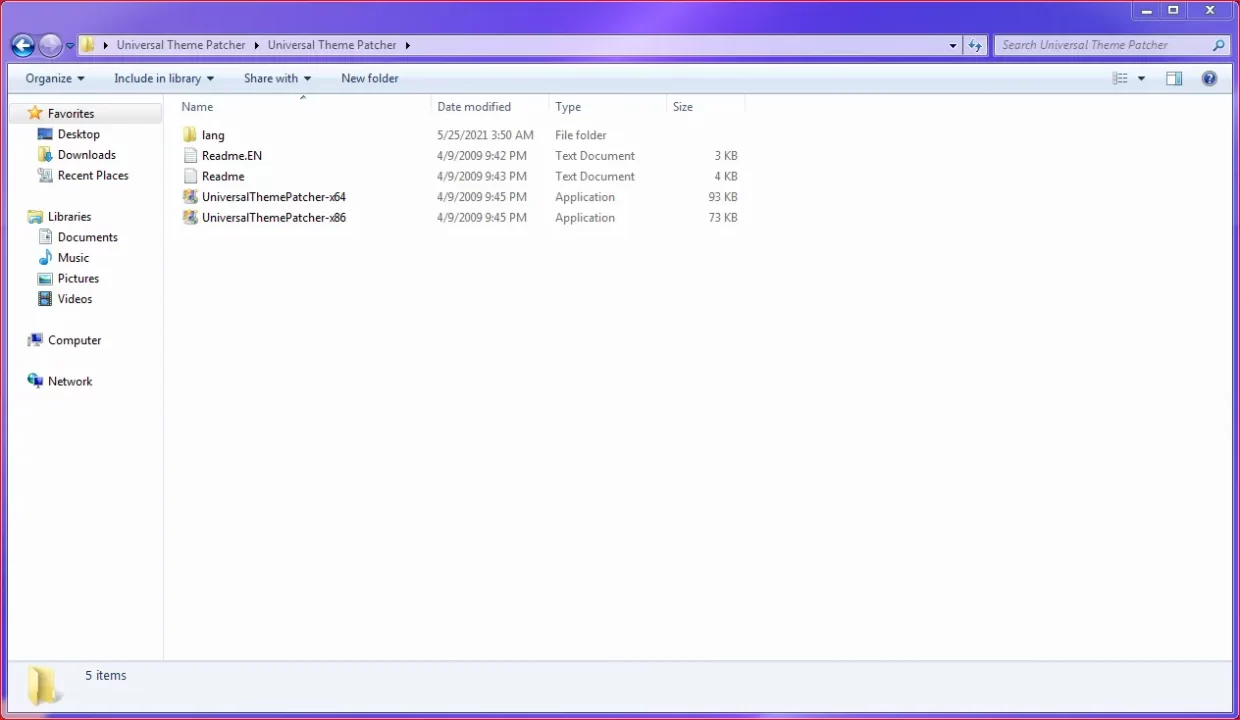Click the UniversalThemePatcher-x86 file name
The width and height of the screenshot is (1240, 720).
[x=274, y=217]
